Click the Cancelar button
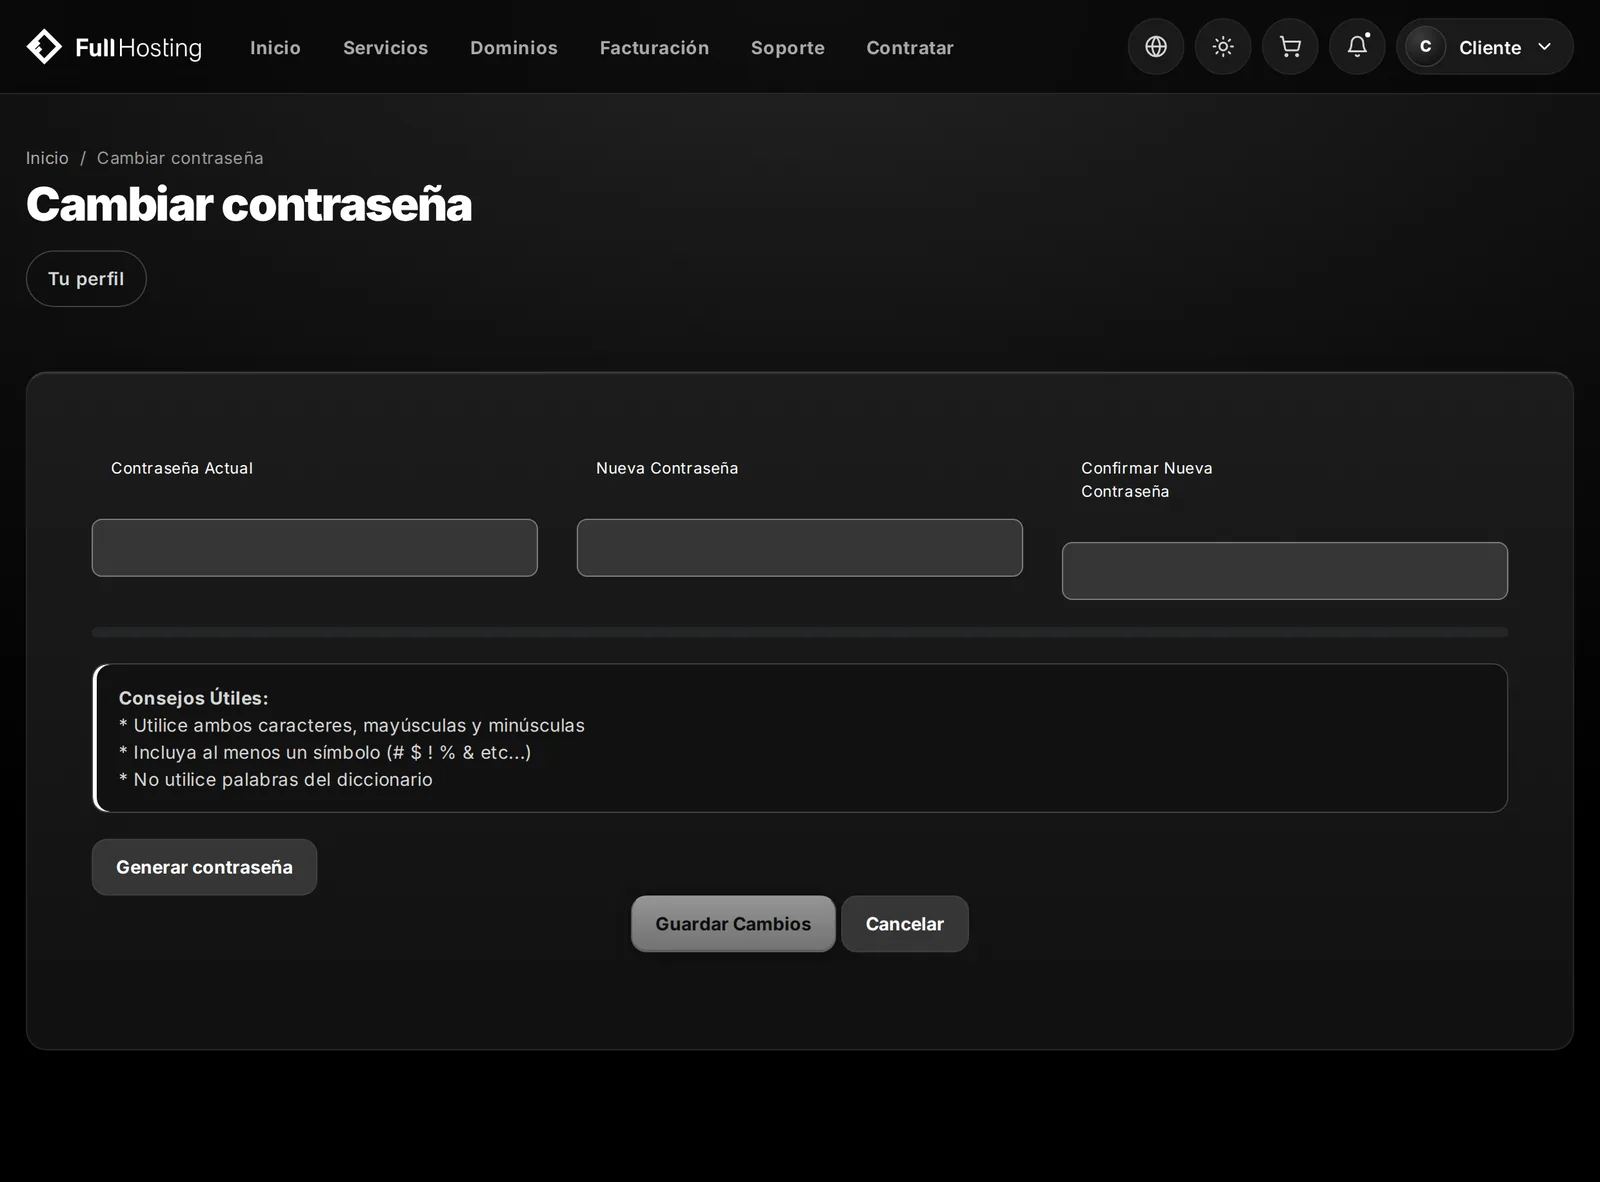1600x1182 pixels. coord(905,924)
